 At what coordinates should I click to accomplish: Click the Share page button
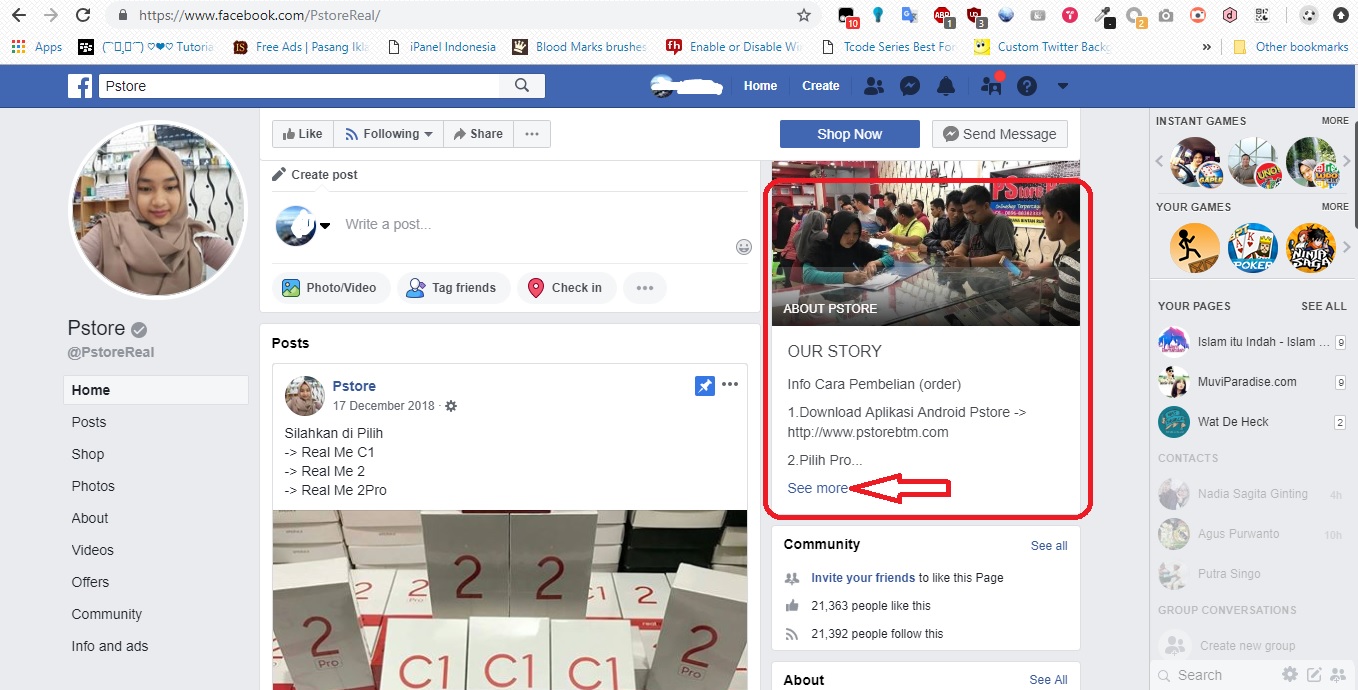(478, 134)
